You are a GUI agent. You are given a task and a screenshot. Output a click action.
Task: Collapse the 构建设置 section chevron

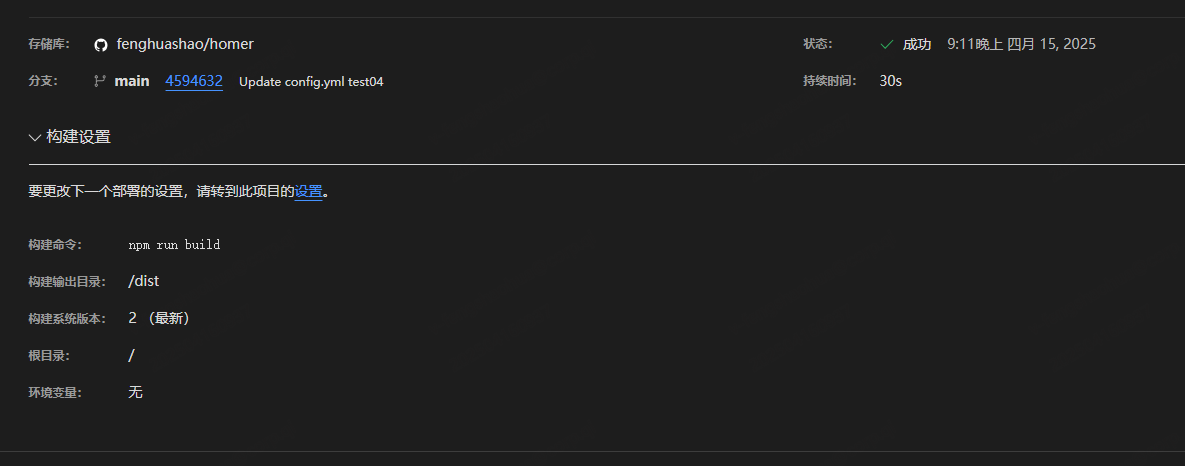coord(35,137)
